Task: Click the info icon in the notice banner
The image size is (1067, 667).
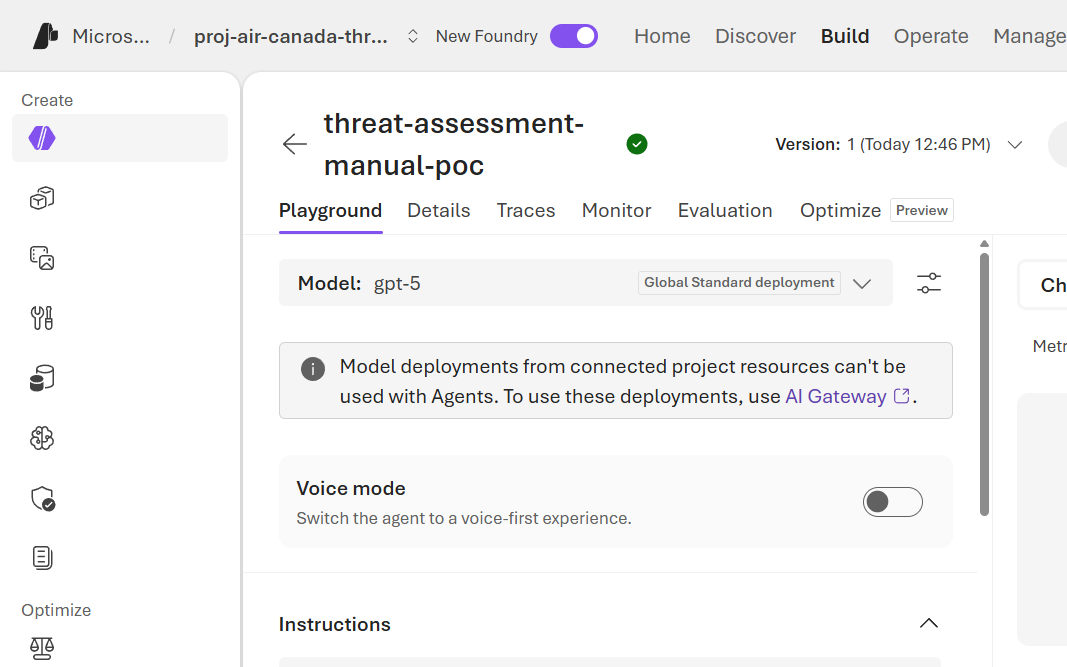Action: click(313, 369)
